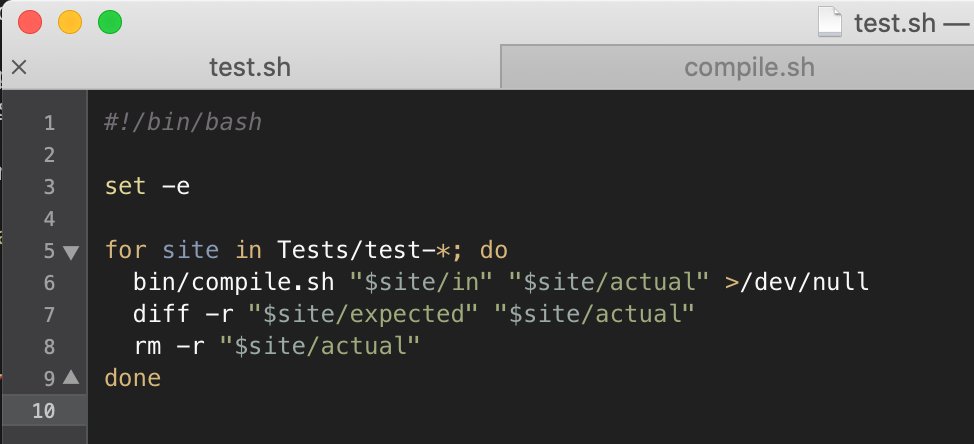
Task: Collapse the for loop fold arrow on line 5
Action: (71, 252)
